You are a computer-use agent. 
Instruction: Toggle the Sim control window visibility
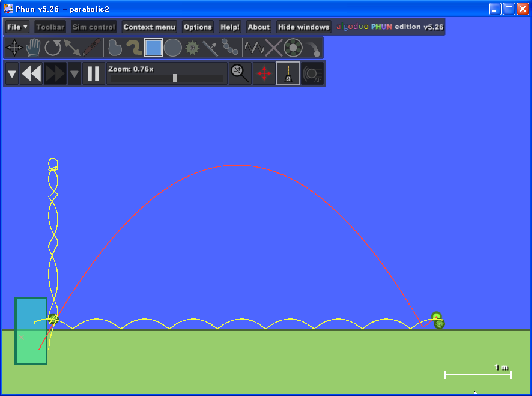click(x=94, y=27)
